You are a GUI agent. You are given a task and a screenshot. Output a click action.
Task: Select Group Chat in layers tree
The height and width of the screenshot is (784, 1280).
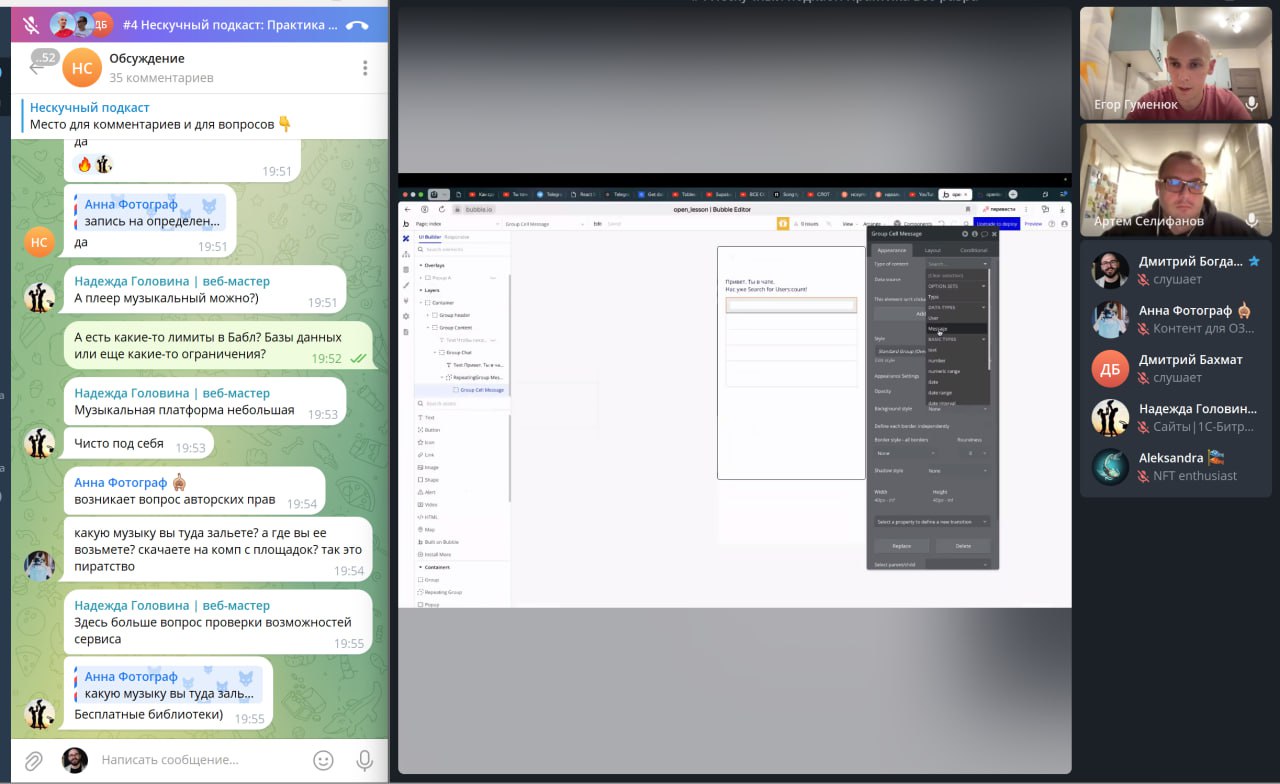(x=455, y=352)
